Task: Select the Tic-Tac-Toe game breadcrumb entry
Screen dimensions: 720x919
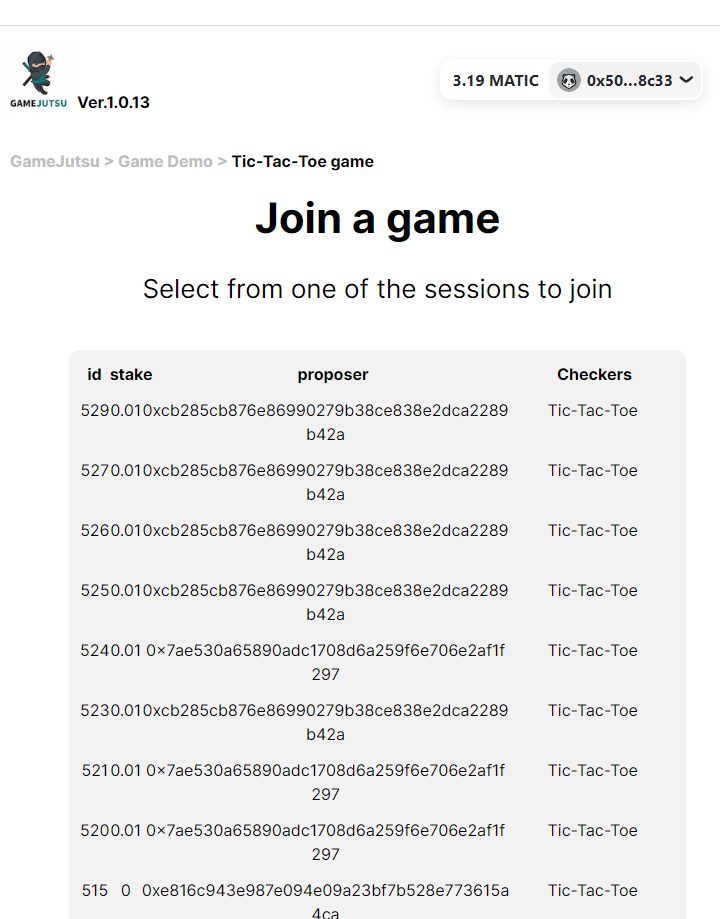Action: pos(302,161)
